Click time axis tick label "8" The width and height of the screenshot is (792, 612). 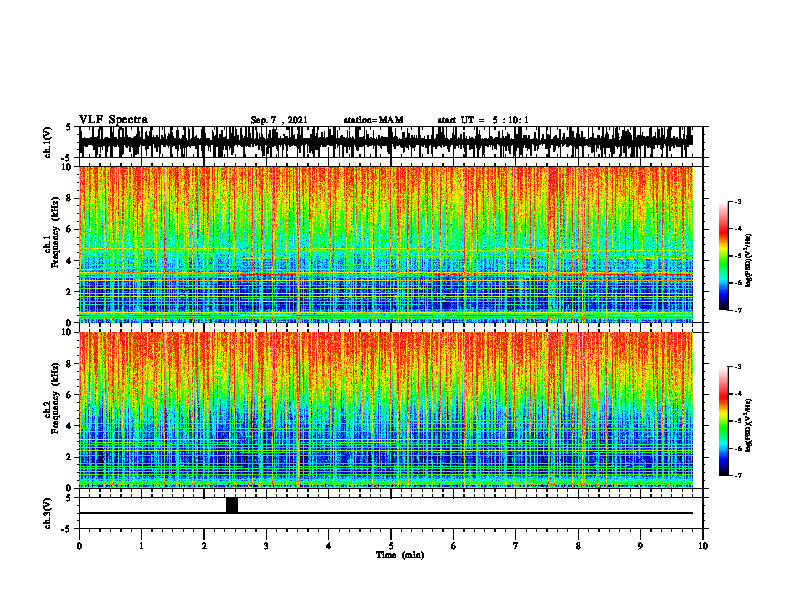click(x=578, y=546)
